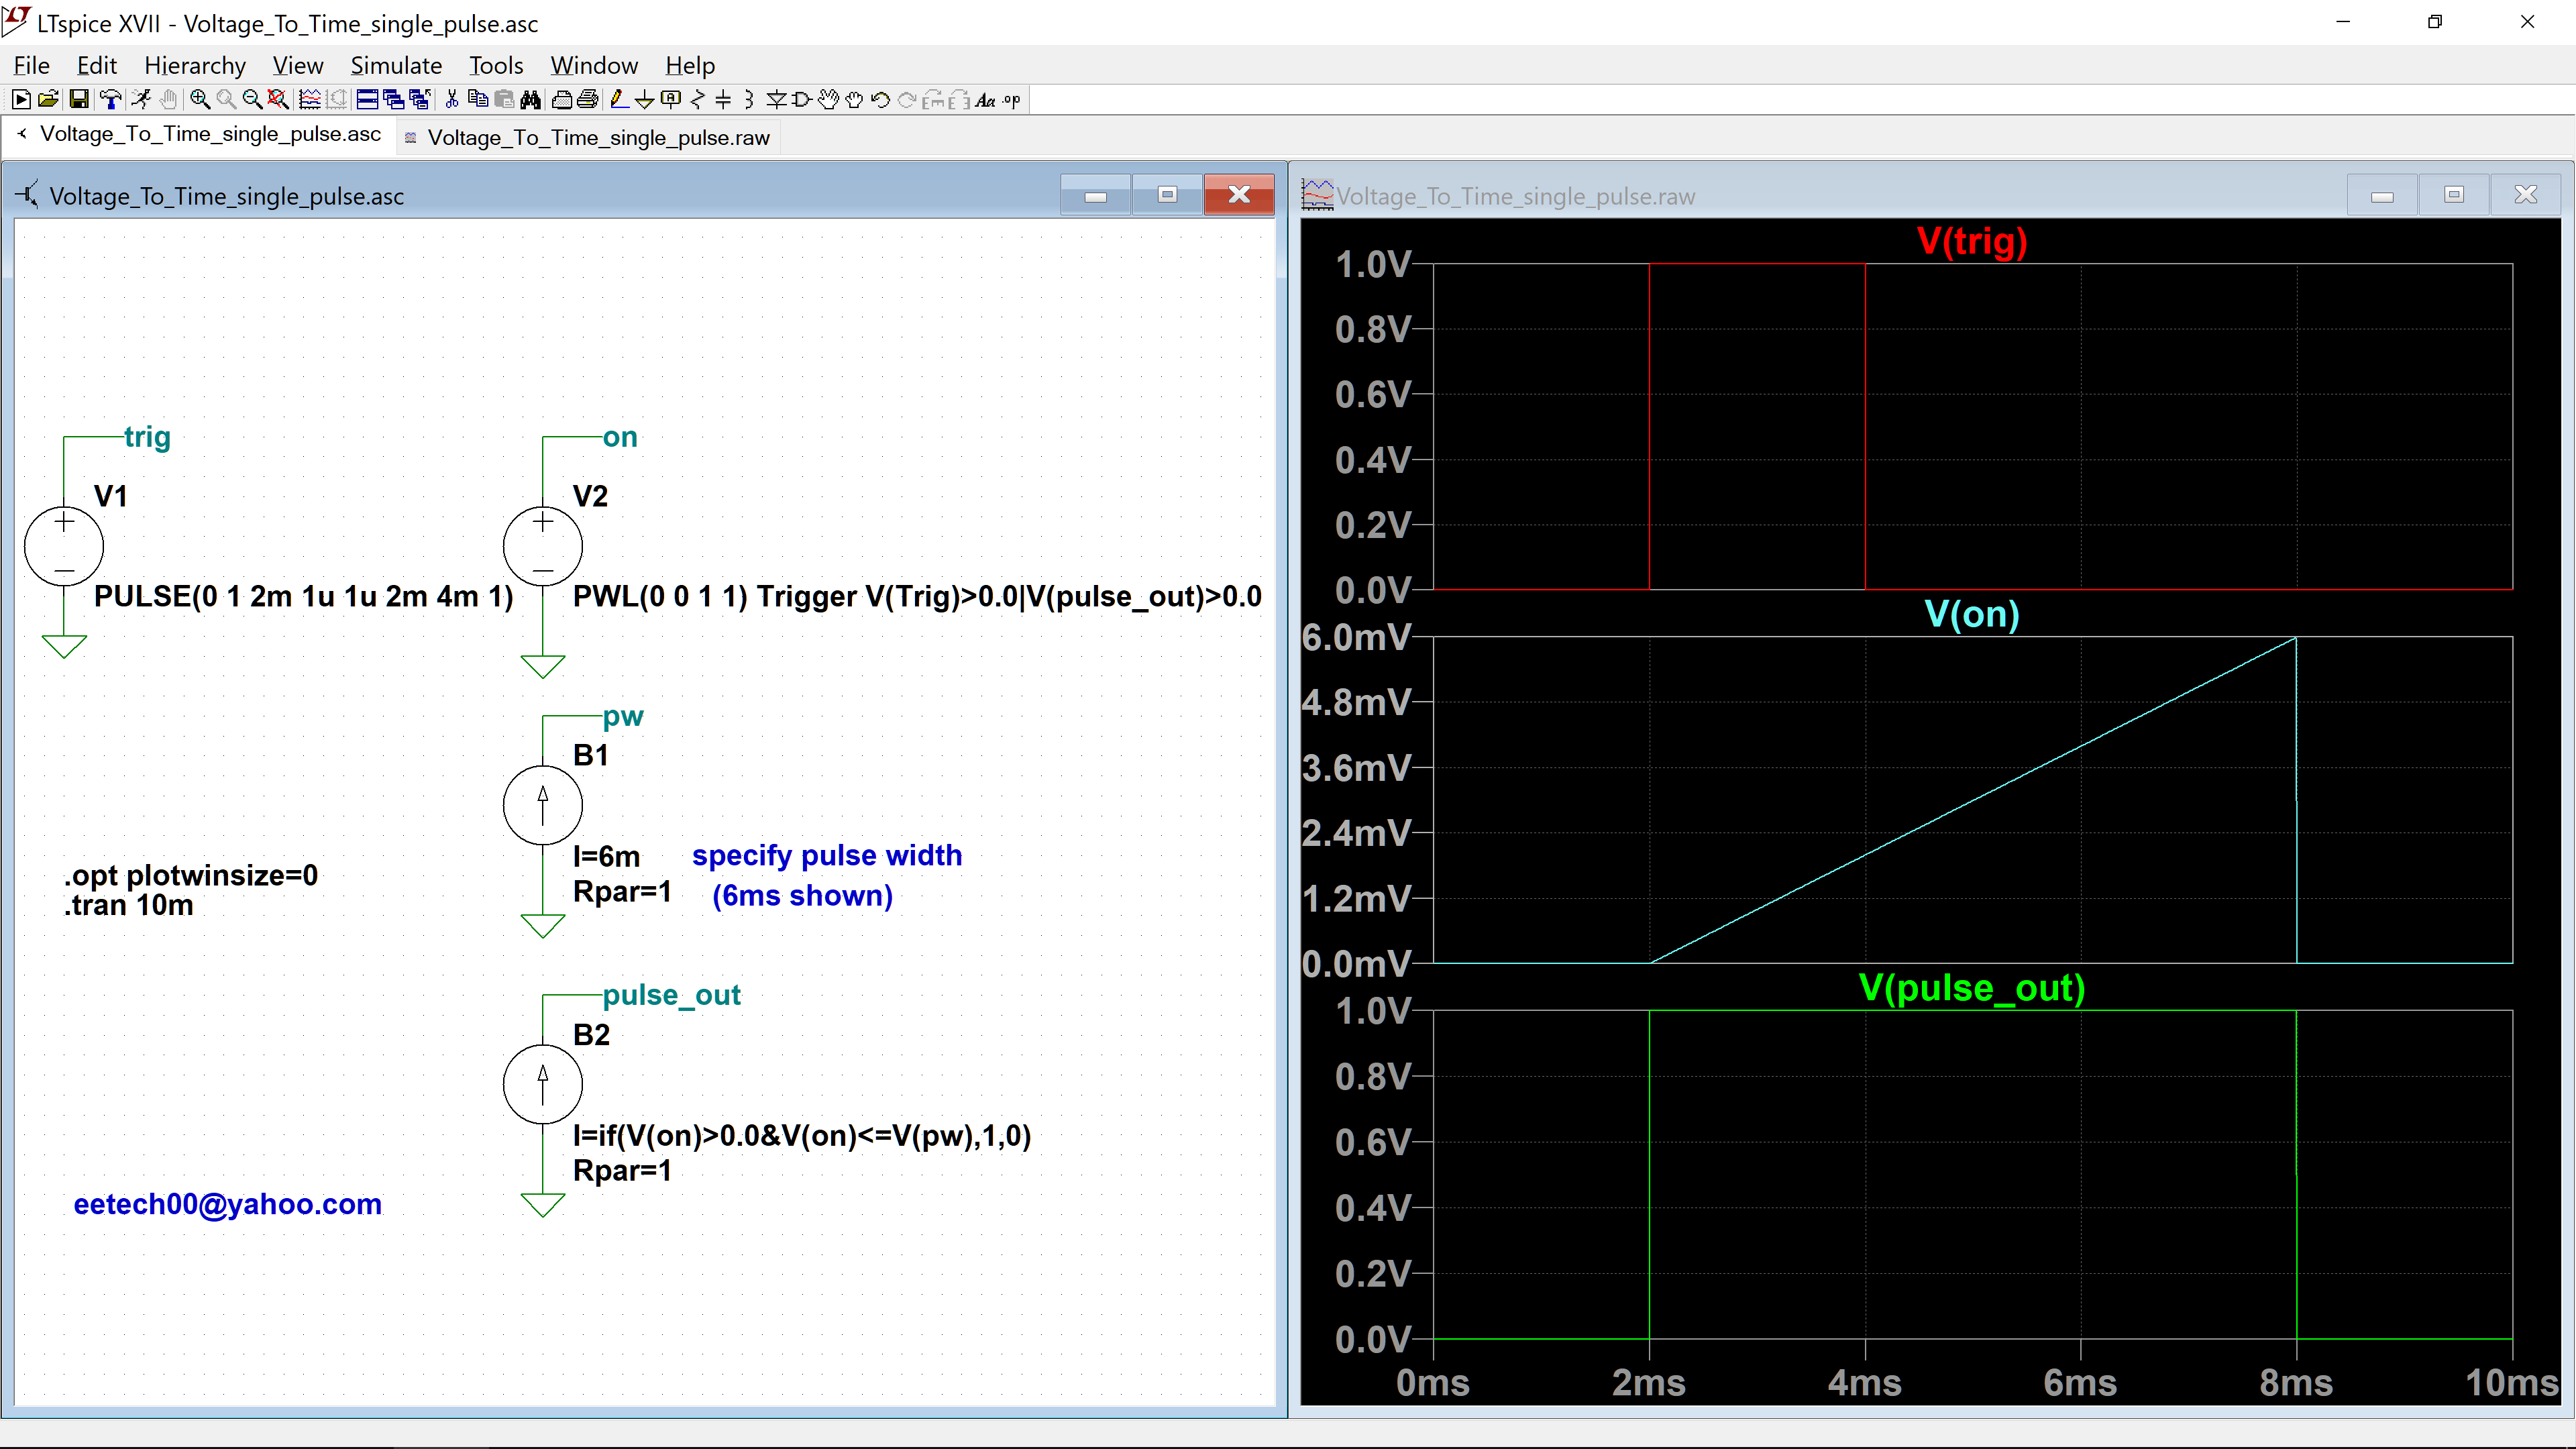Open the Edit menu
Viewport: 2576px width, 1449px height.
[96, 65]
